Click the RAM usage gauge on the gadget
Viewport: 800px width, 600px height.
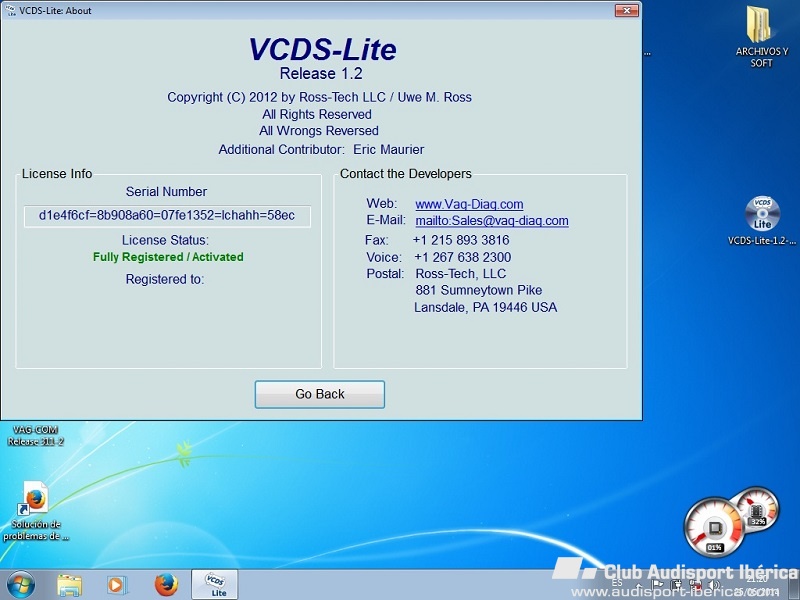coord(758,510)
